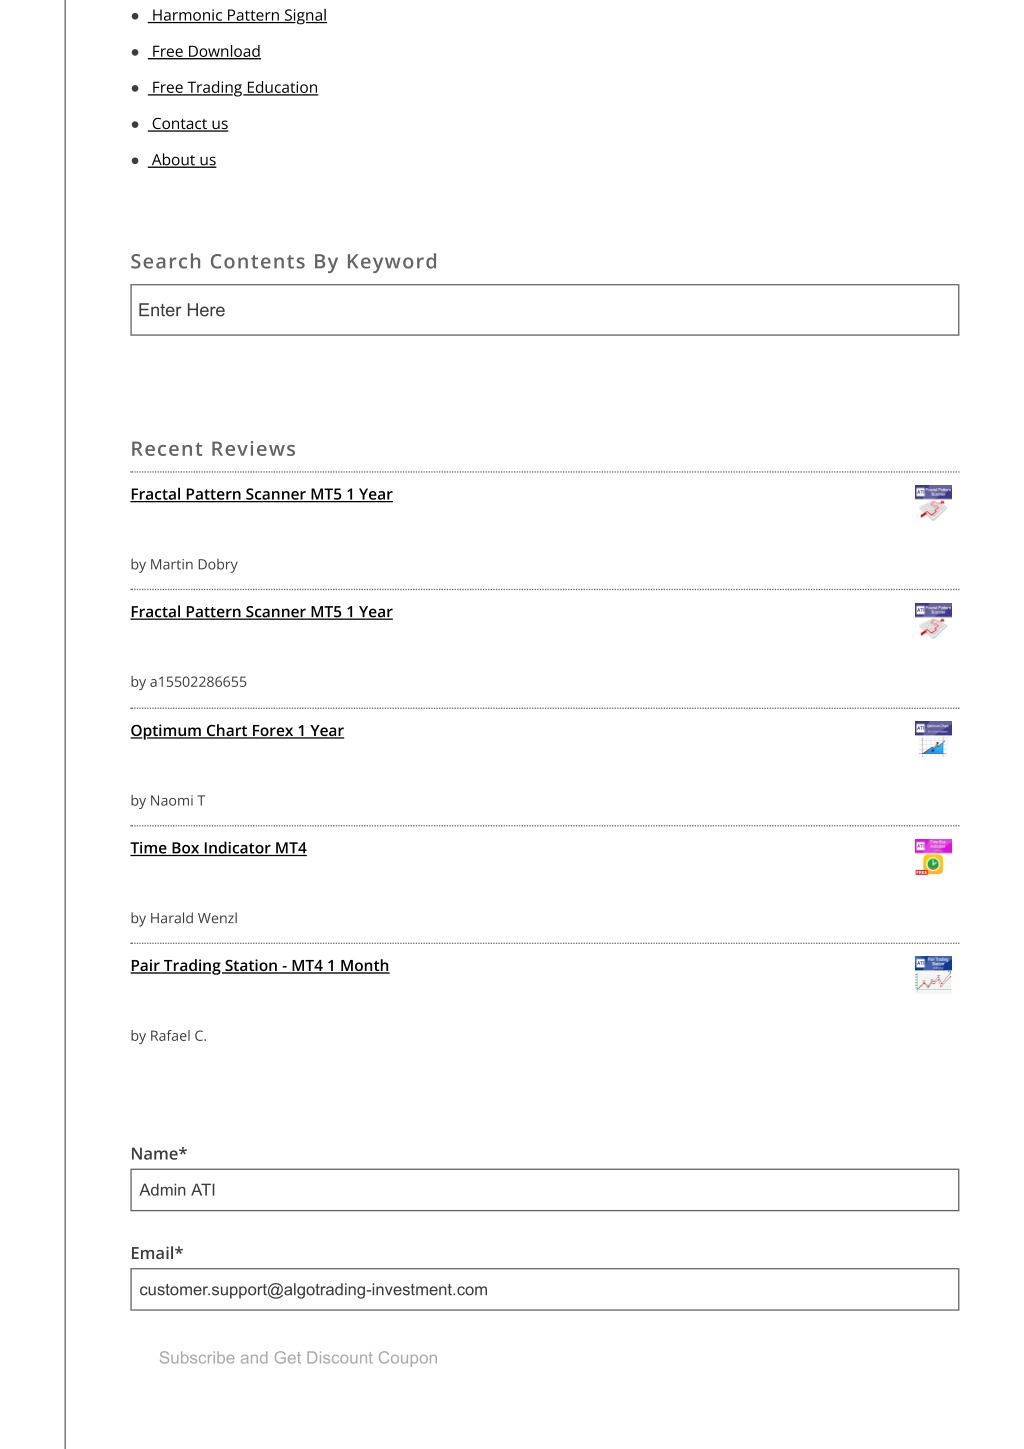Viewport: 1024px width, 1449px height.
Task: Click the Recent Reviews heading
Action: [214, 449]
